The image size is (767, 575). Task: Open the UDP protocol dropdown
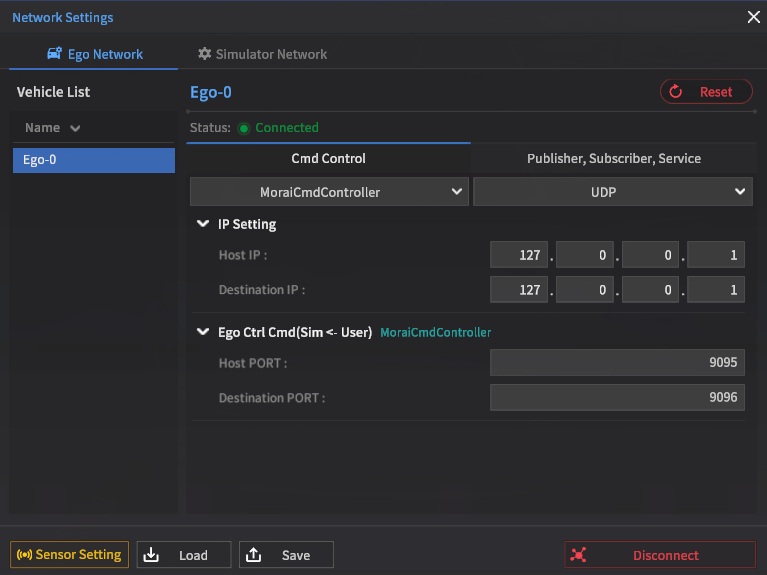click(x=612, y=192)
